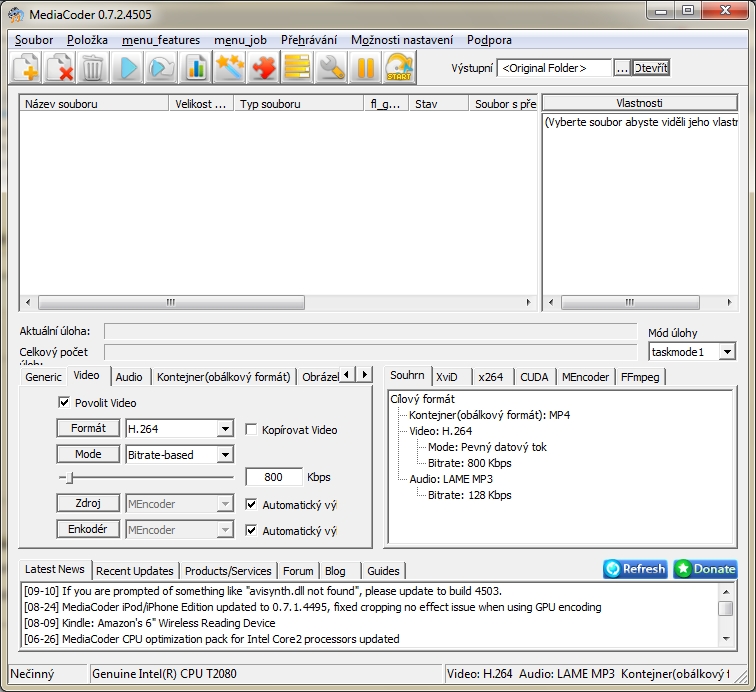Toggle Automatický checkbox next to Enkodér
The height and width of the screenshot is (692, 756).
coord(251,530)
